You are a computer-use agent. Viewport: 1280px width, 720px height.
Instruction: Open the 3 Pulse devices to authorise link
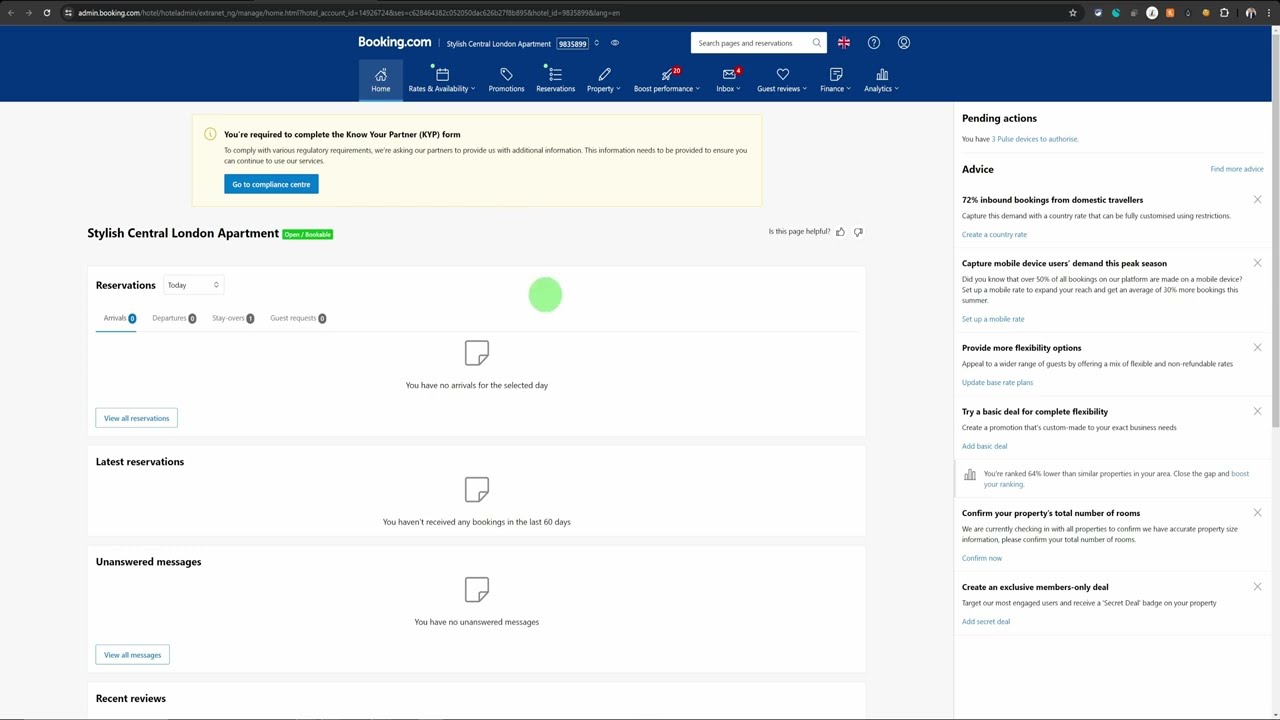click(1035, 139)
